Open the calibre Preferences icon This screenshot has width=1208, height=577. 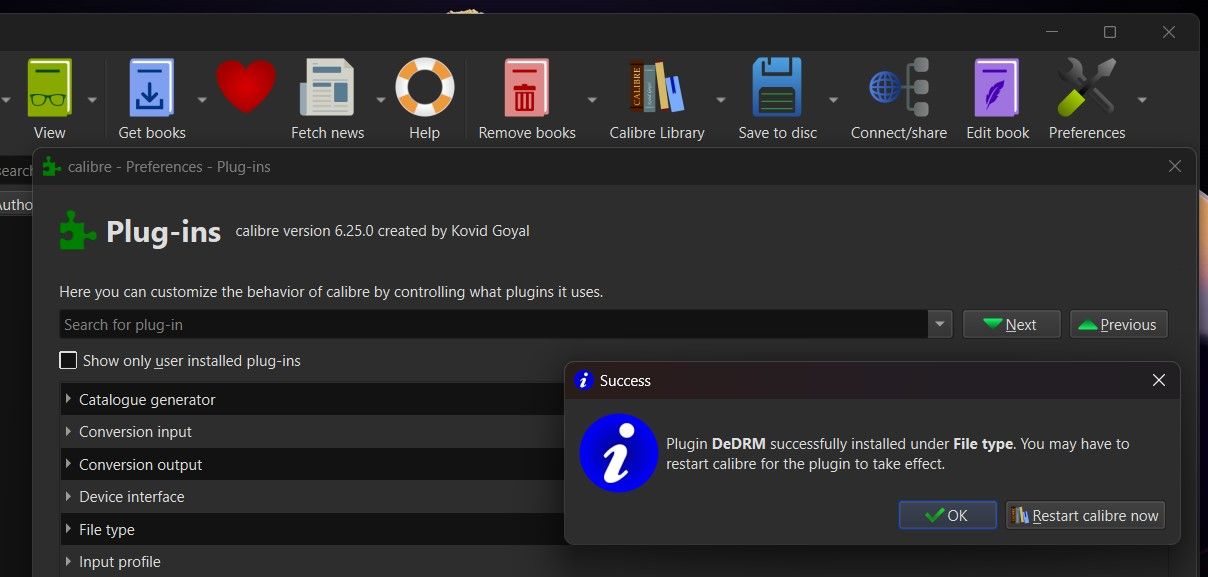click(x=1086, y=87)
